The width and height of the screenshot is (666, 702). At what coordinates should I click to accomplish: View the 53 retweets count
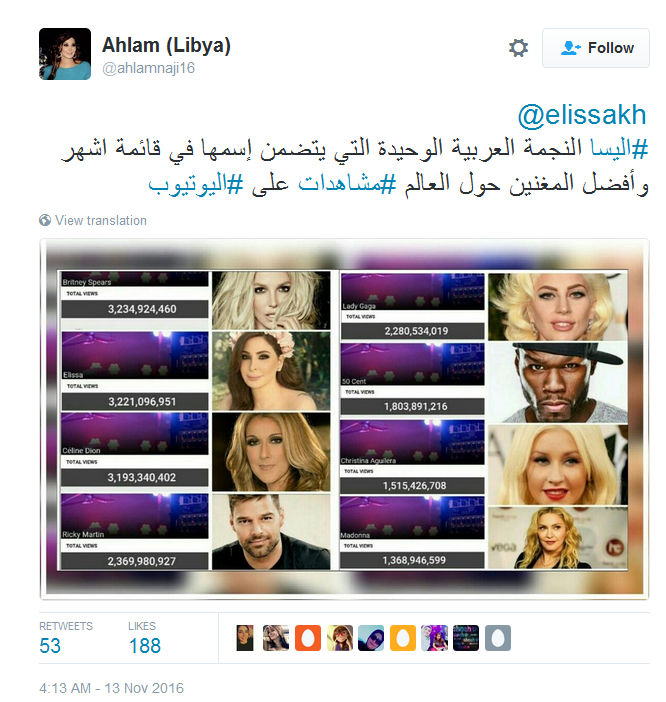(50, 646)
